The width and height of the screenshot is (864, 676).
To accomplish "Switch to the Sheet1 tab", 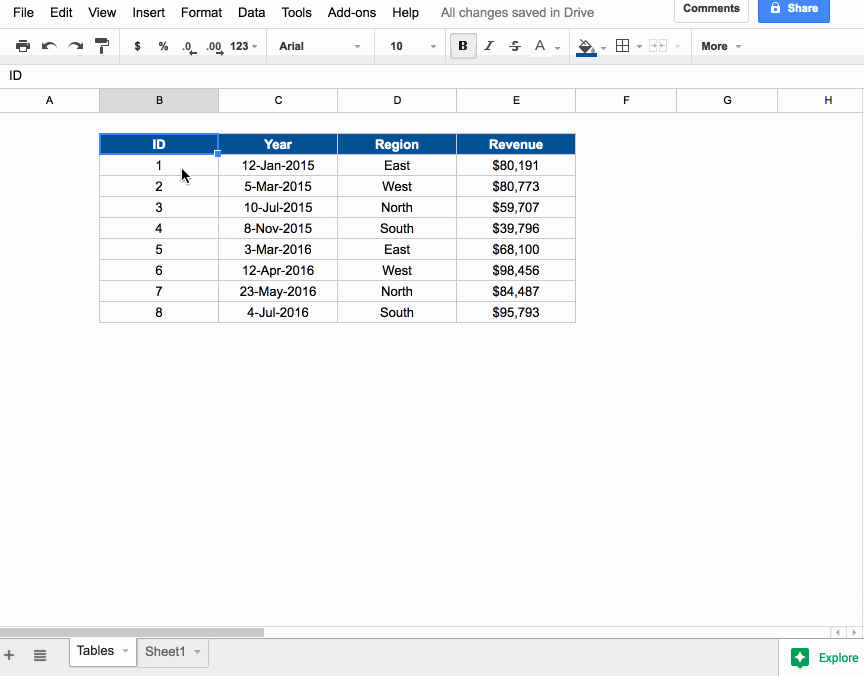I will pyautogui.click(x=166, y=651).
